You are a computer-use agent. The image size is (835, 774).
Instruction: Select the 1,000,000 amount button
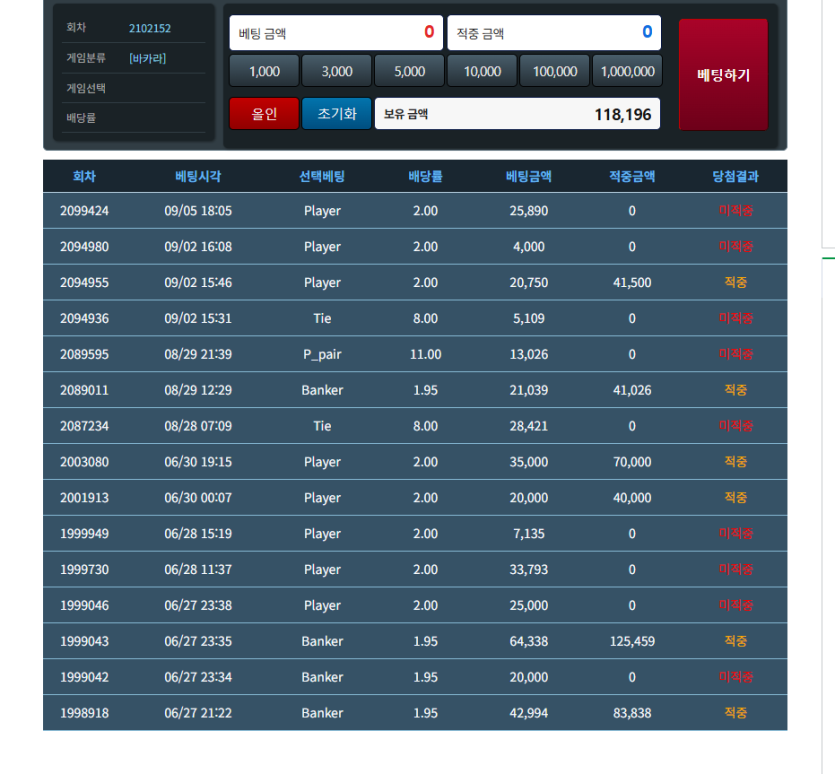[x=627, y=71]
